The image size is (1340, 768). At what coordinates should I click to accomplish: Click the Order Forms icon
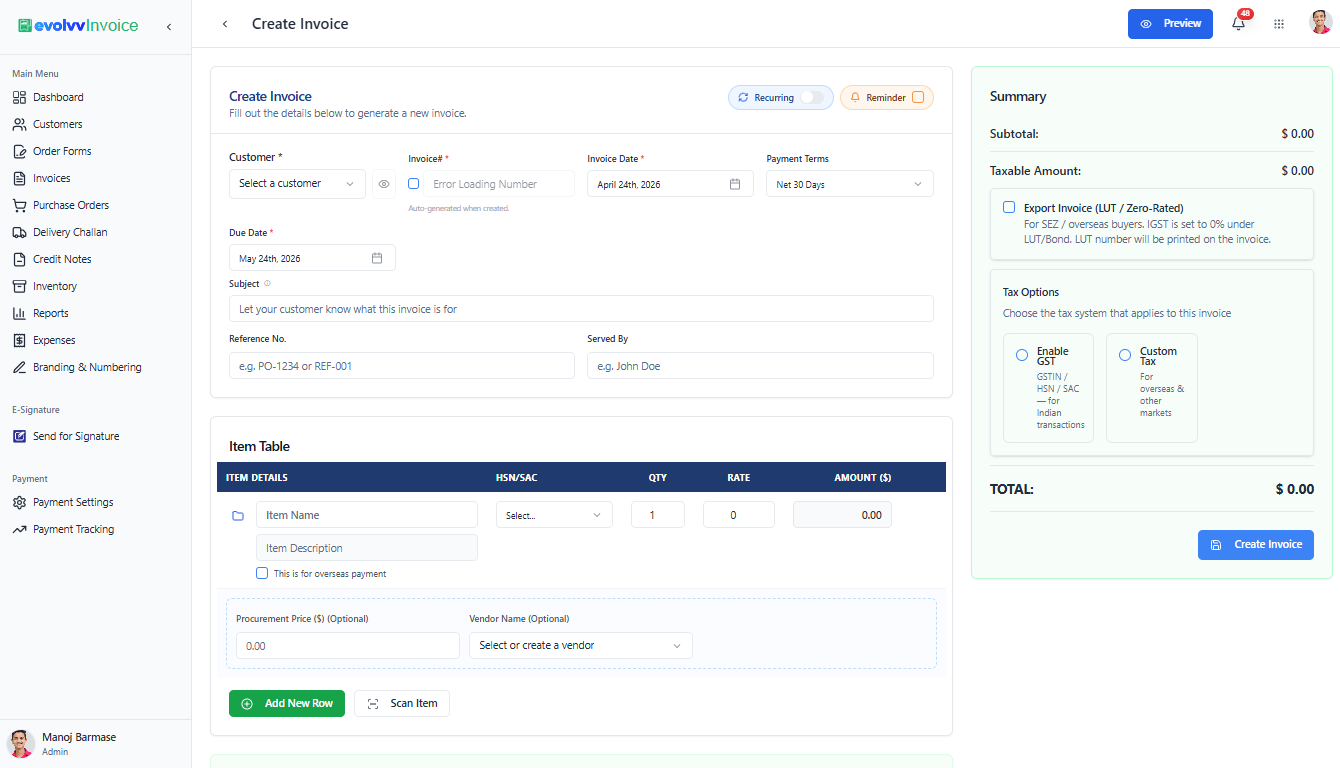coord(19,151)
